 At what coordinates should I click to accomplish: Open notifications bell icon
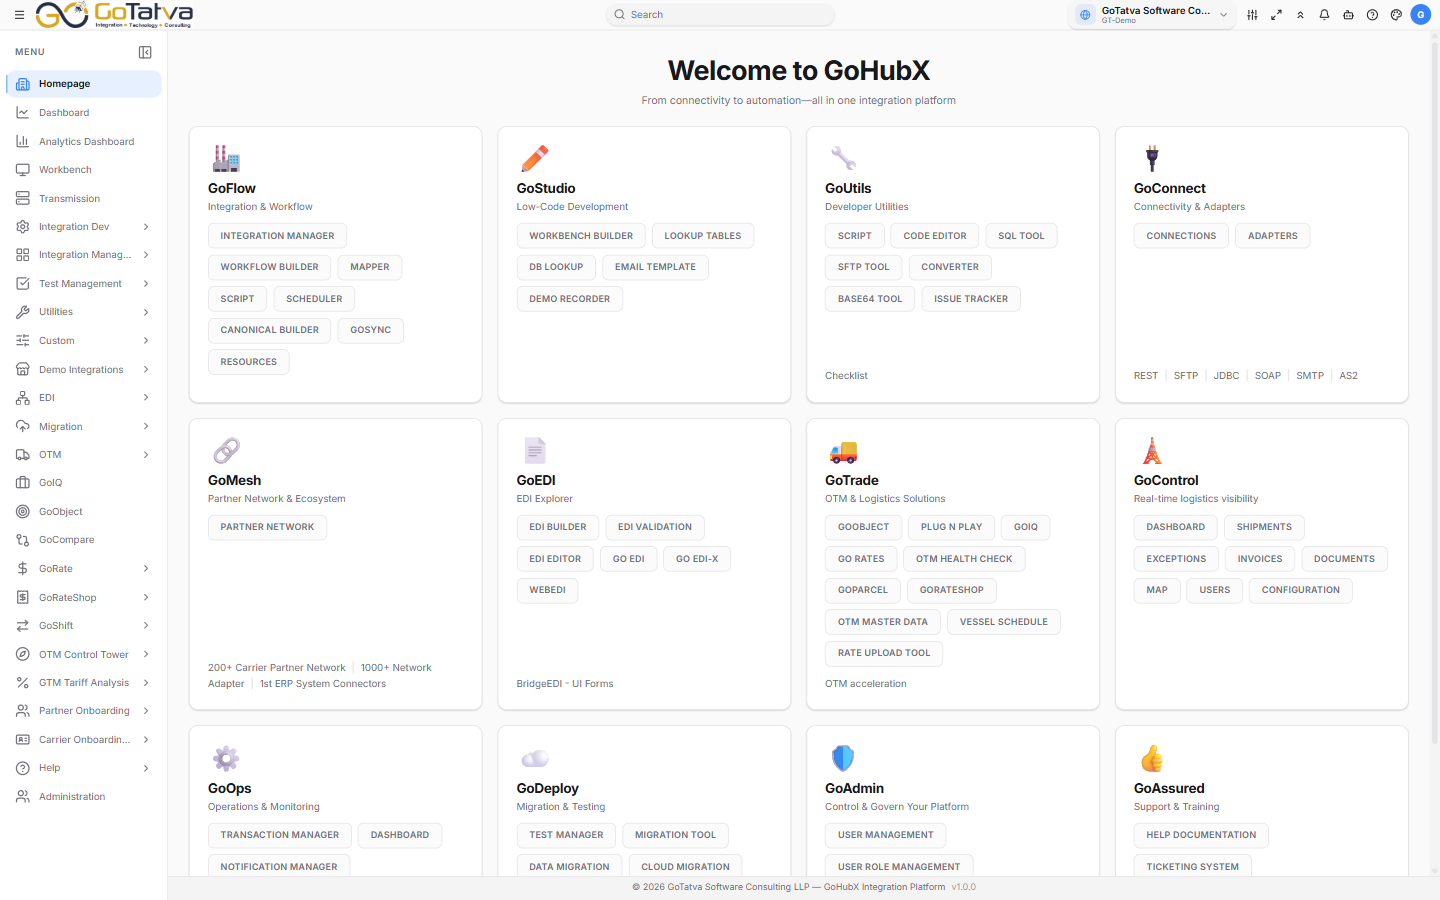point(1324,15)
